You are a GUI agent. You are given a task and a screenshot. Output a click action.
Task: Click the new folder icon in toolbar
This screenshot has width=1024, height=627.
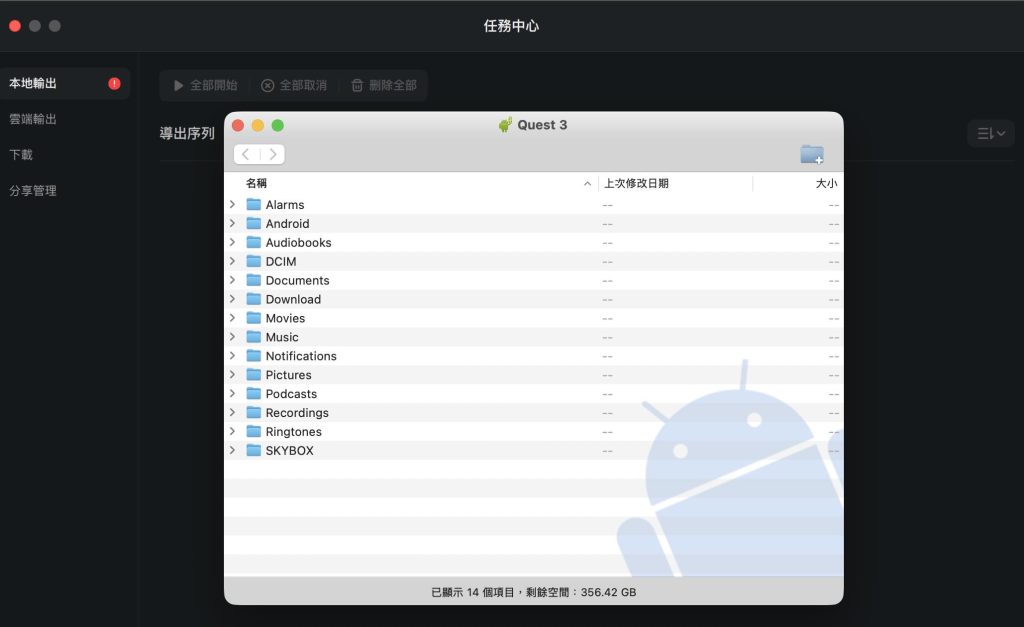pyautogui.click(x=811, y=154)
